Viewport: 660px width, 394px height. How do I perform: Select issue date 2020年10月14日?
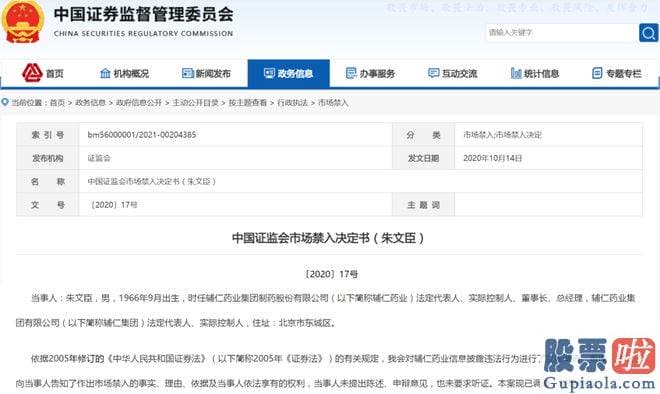pos(492,158)
